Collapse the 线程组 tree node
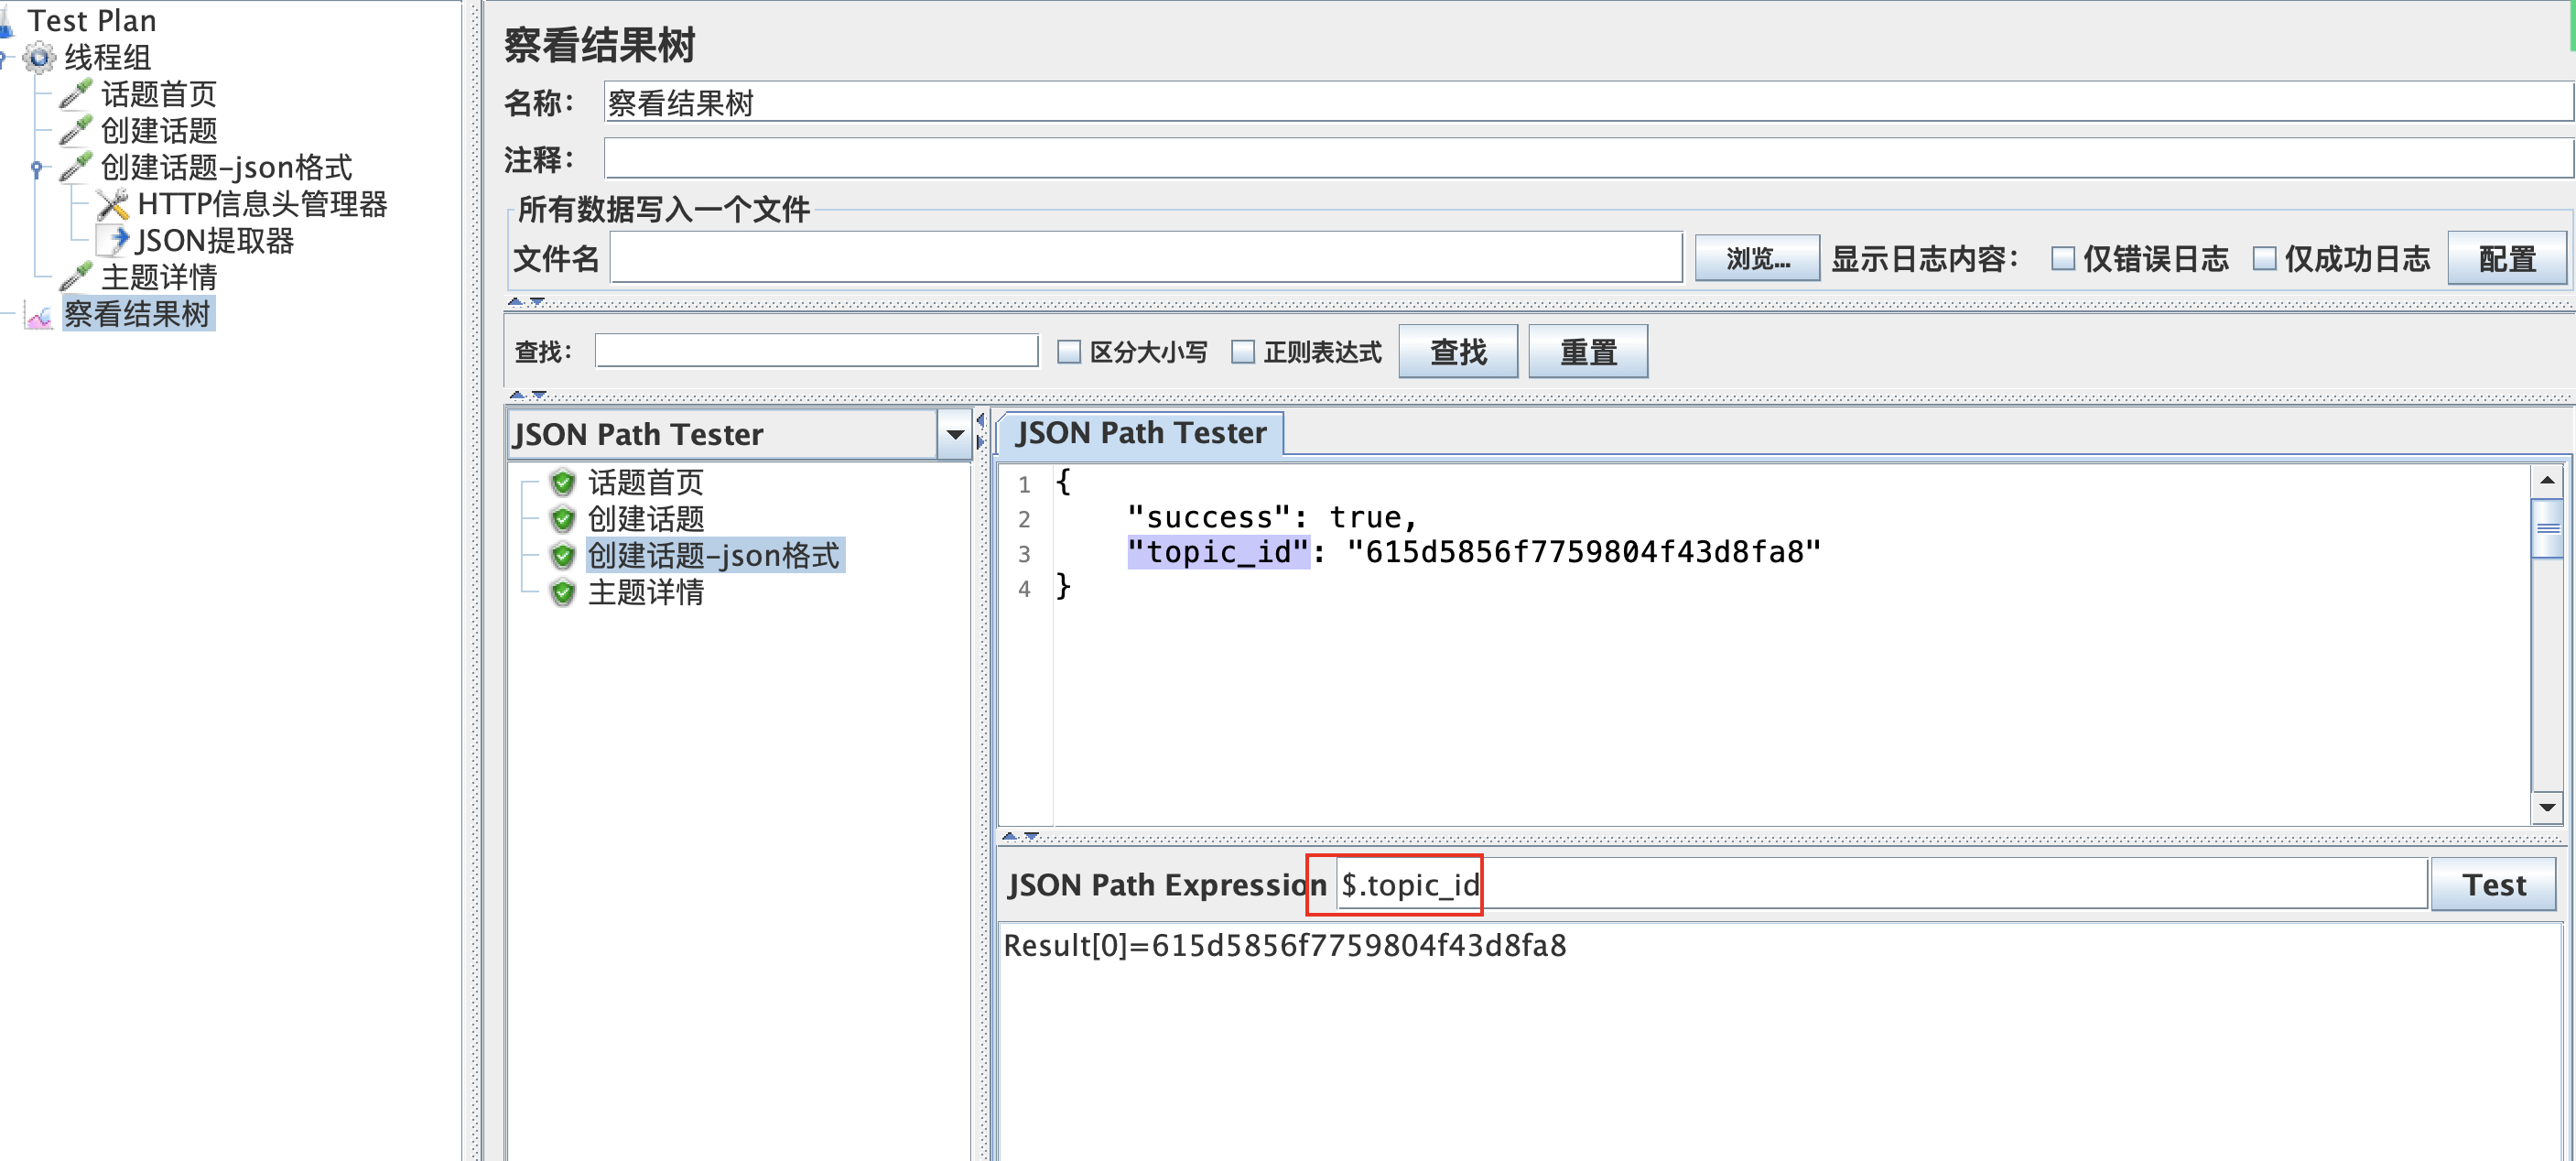 click(4, 58)
